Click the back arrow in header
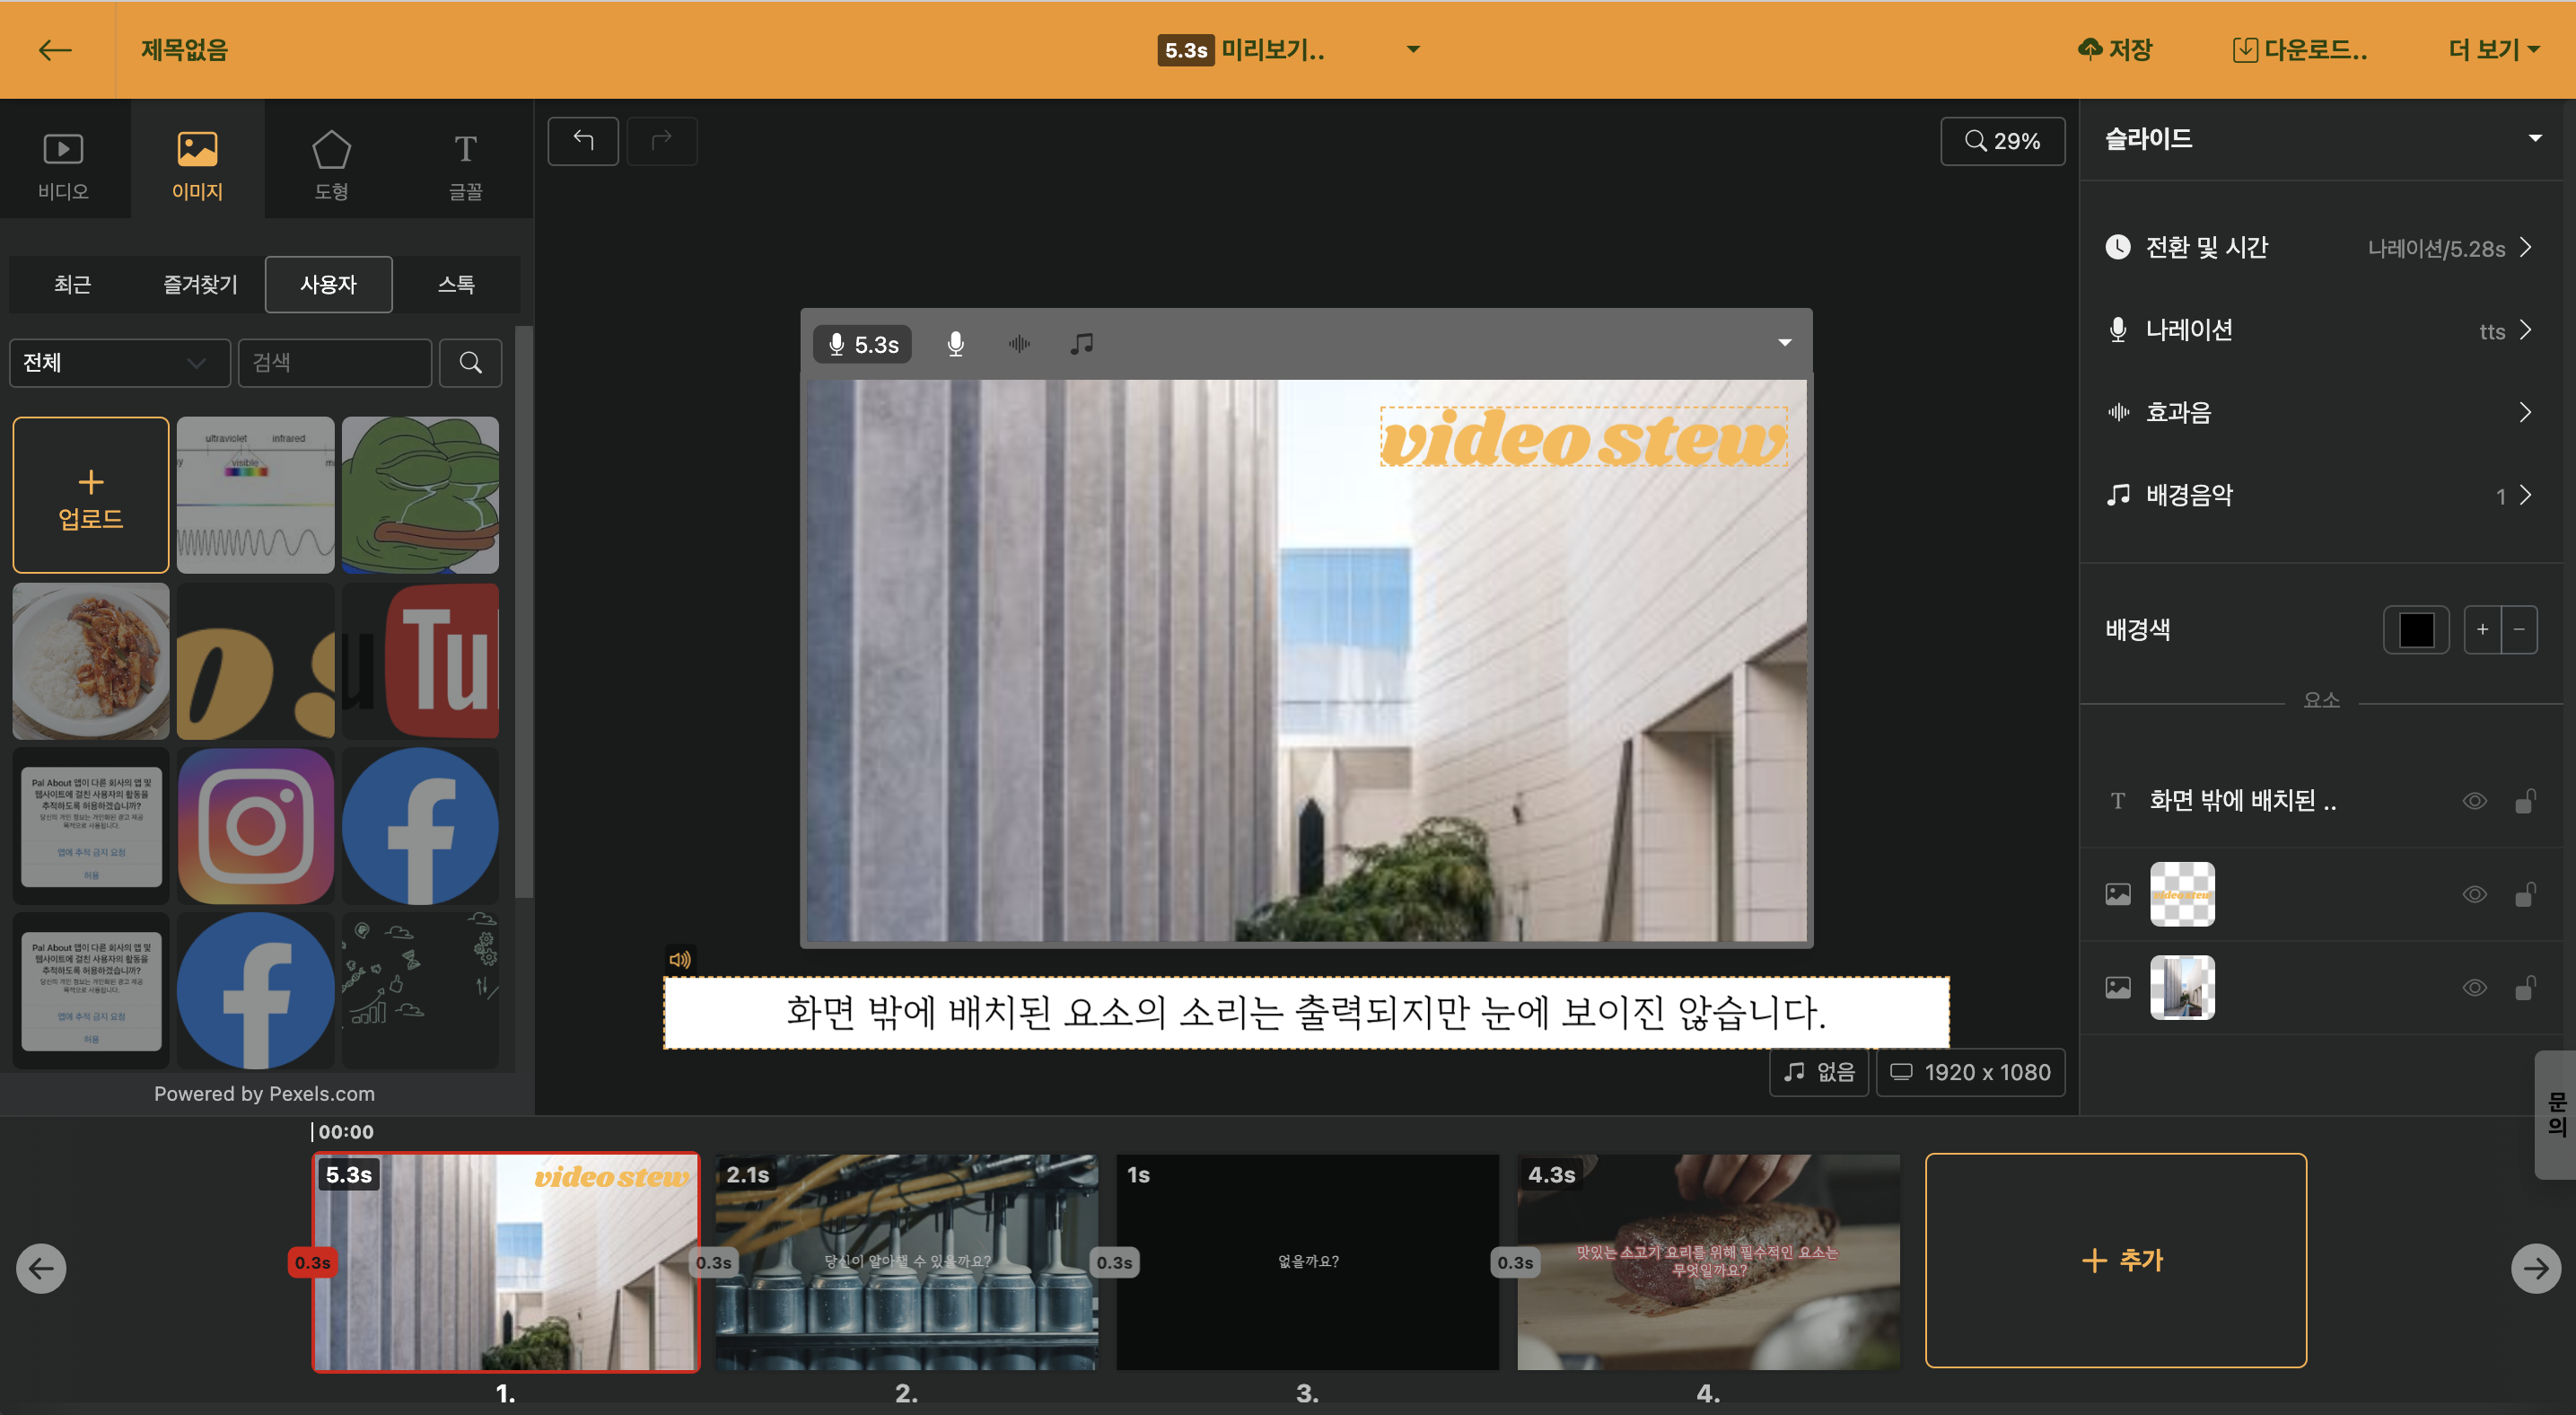 pos(55,50)
